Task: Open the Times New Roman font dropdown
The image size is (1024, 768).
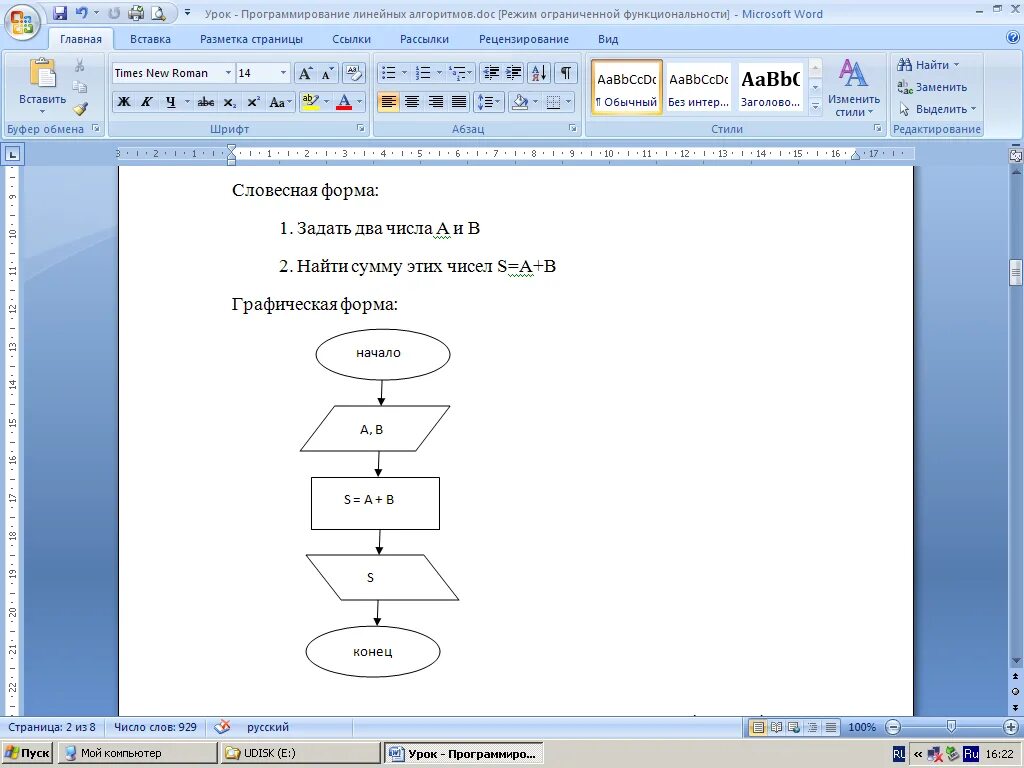Action: (x=228, y=73)
